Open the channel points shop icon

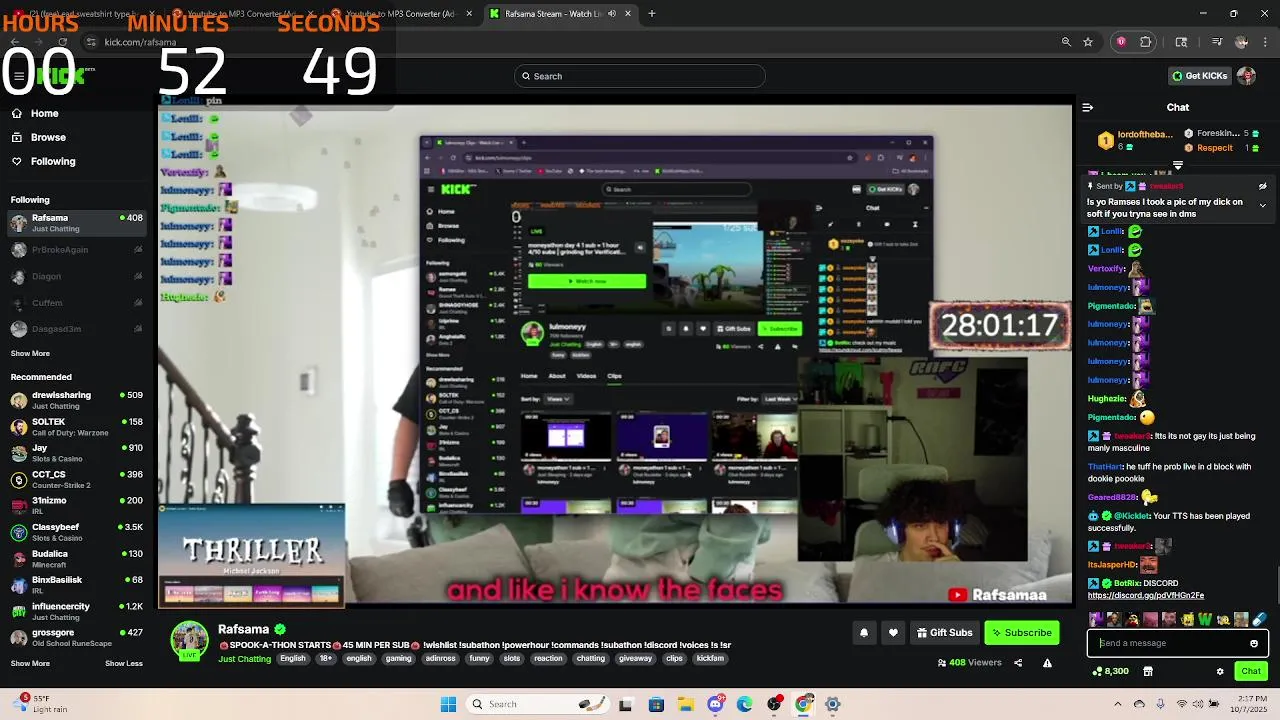pyautogui.click(x=1148, y=671)
